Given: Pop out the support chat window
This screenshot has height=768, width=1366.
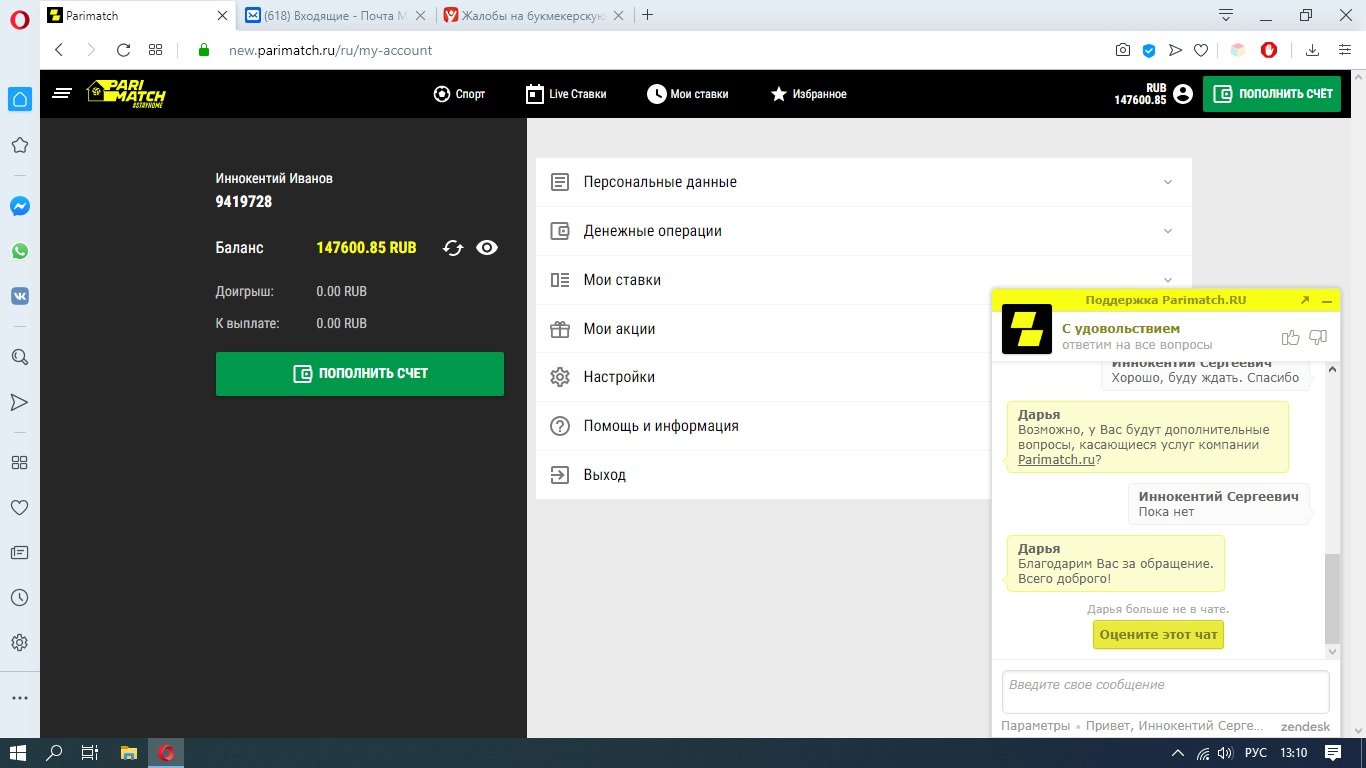Looking at the screenshot, I should pos(1304,300).
